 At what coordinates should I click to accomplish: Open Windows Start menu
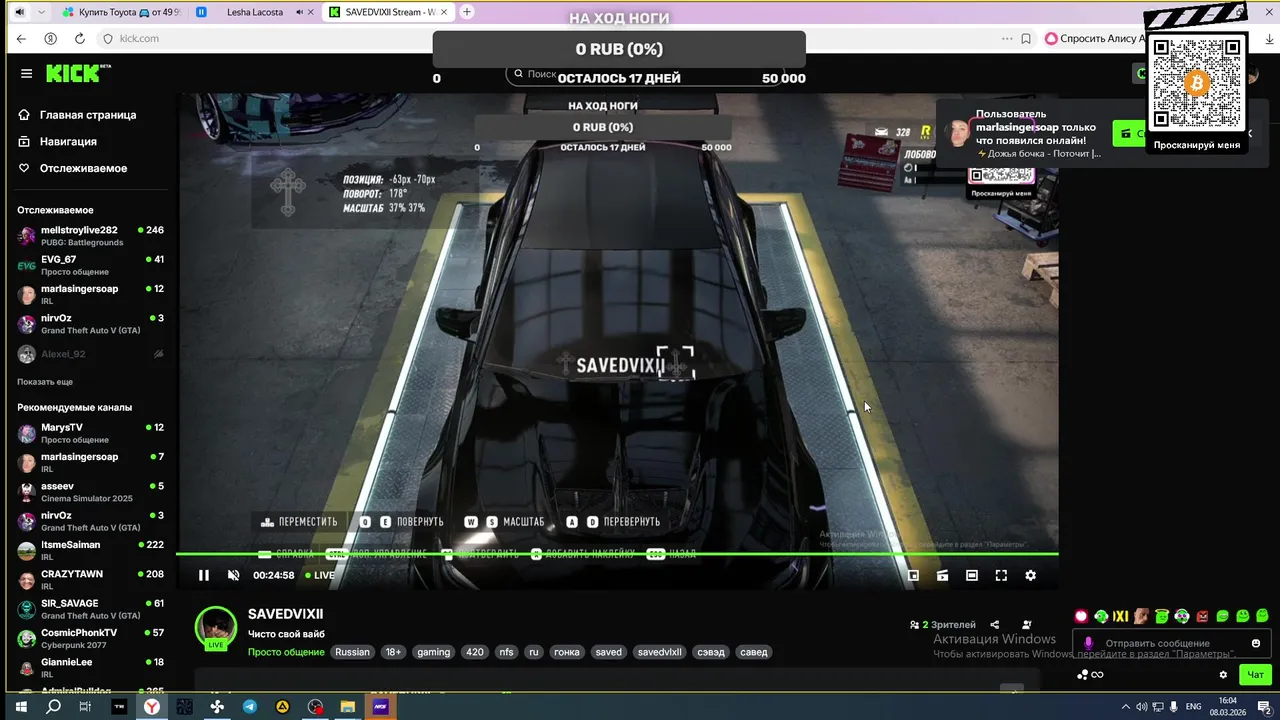tap(21, 706)
